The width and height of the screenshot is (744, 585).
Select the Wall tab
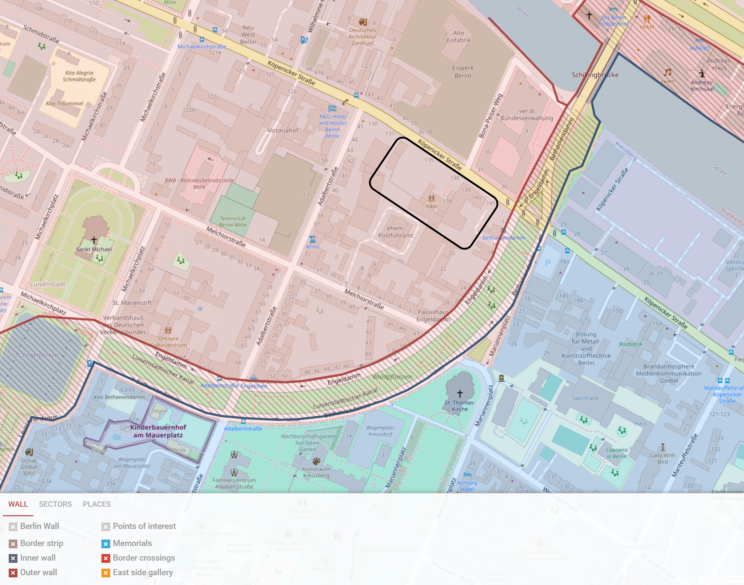(x=17, y=504)
